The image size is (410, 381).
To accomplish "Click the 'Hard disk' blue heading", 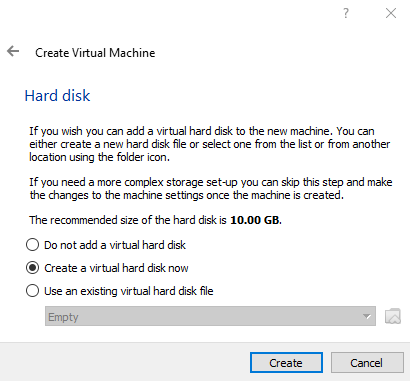I will click(x=57, y=96).
